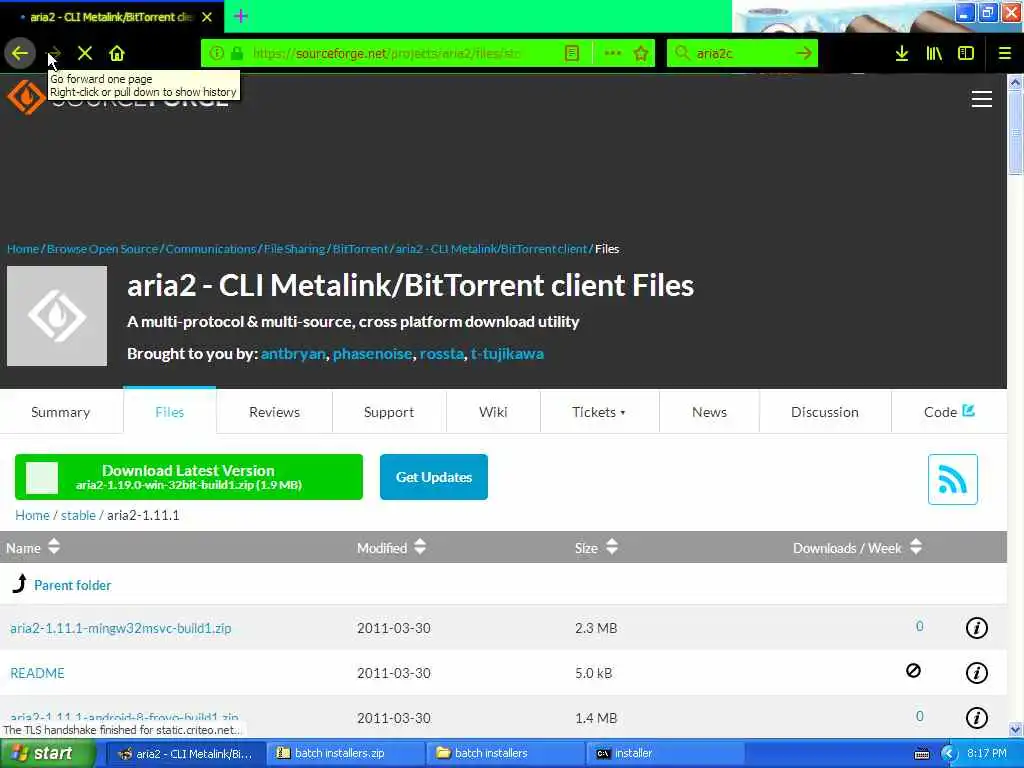Open the library bookshelf icon
This screenshot has height=768, width=1024.
[x=934, y=53]
